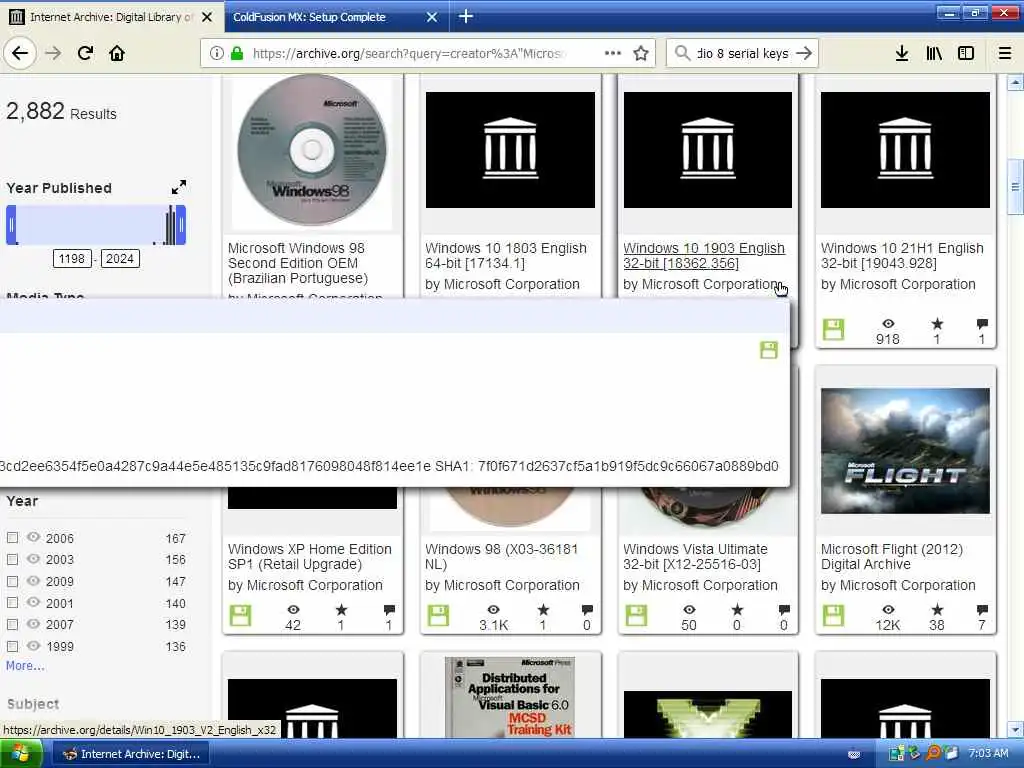Click favorites star on Microsoft Flight card
Viewport: 1024px width, 768px height.
[937, 610]
